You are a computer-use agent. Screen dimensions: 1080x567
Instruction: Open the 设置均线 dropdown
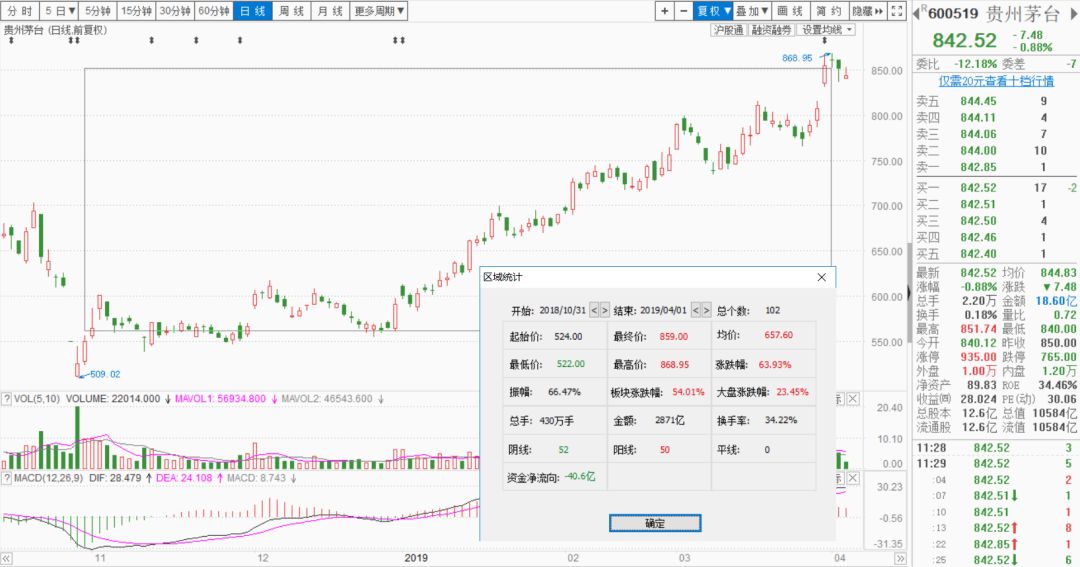tap(826, 30)
